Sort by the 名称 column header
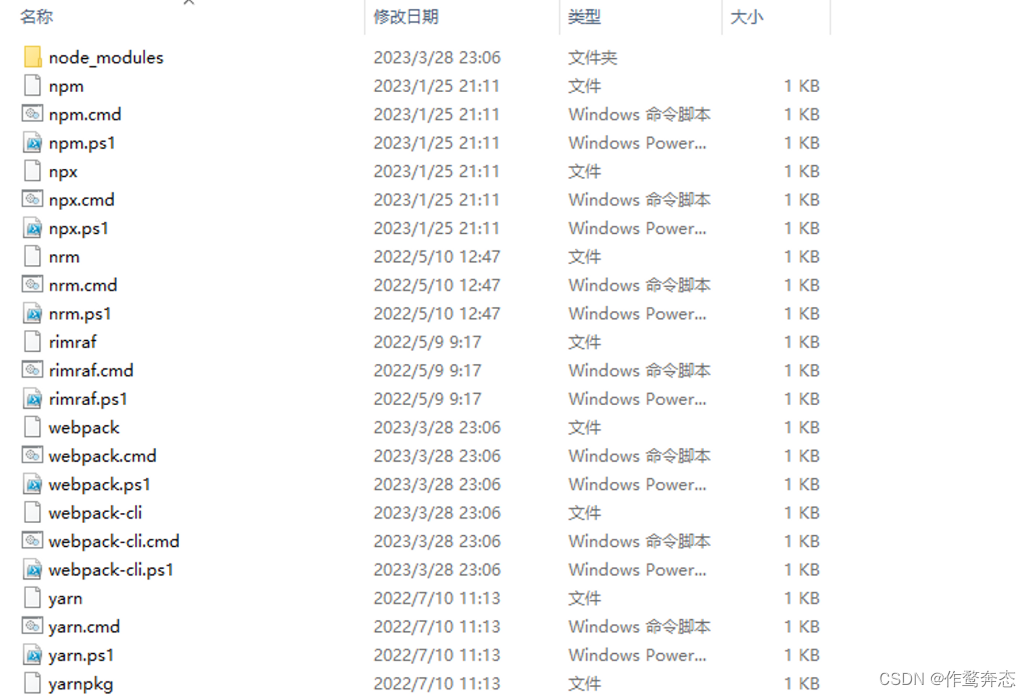1031x697 pixels. pos(36,16)
